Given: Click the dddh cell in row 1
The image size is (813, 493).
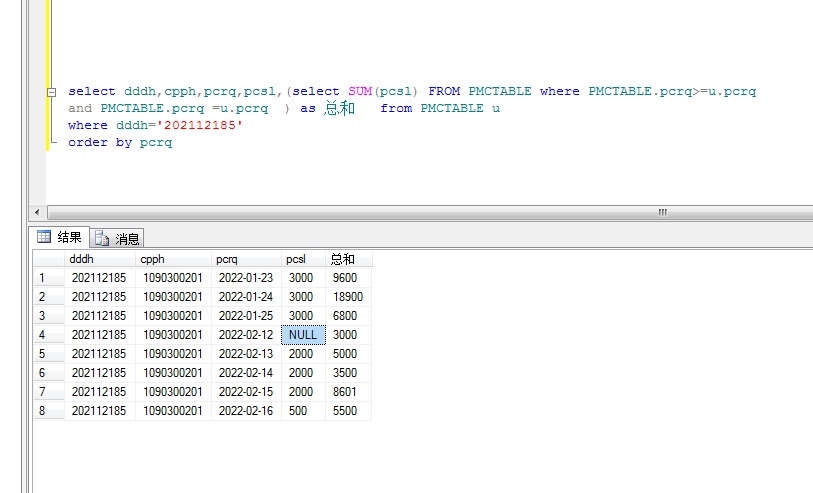Looking at the screenshot, I should (x=100, y=278).
